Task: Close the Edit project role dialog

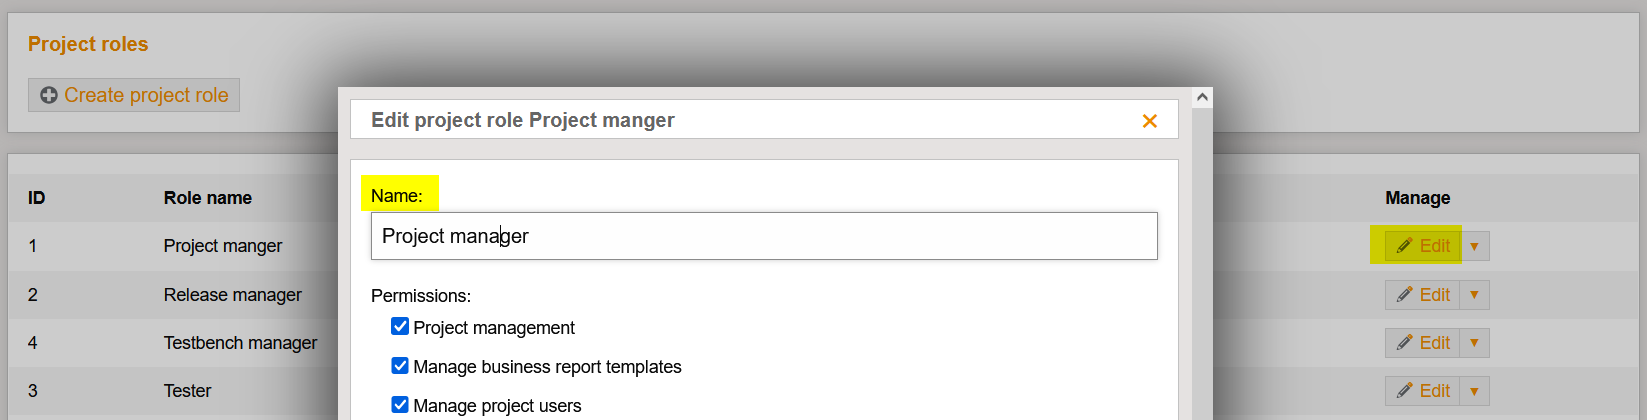Action: point(1150,121)
